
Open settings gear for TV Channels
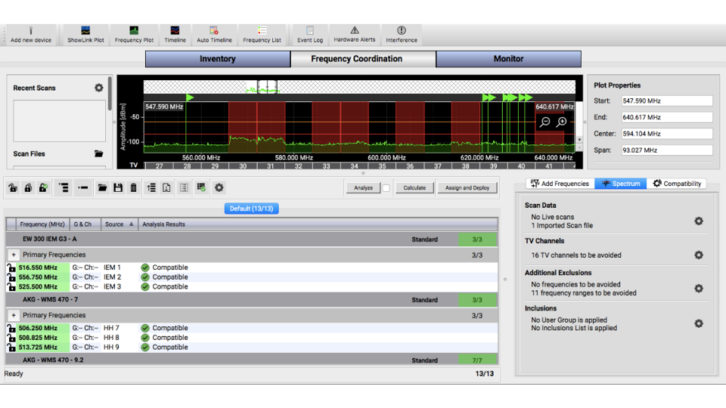tap(698, 255)
